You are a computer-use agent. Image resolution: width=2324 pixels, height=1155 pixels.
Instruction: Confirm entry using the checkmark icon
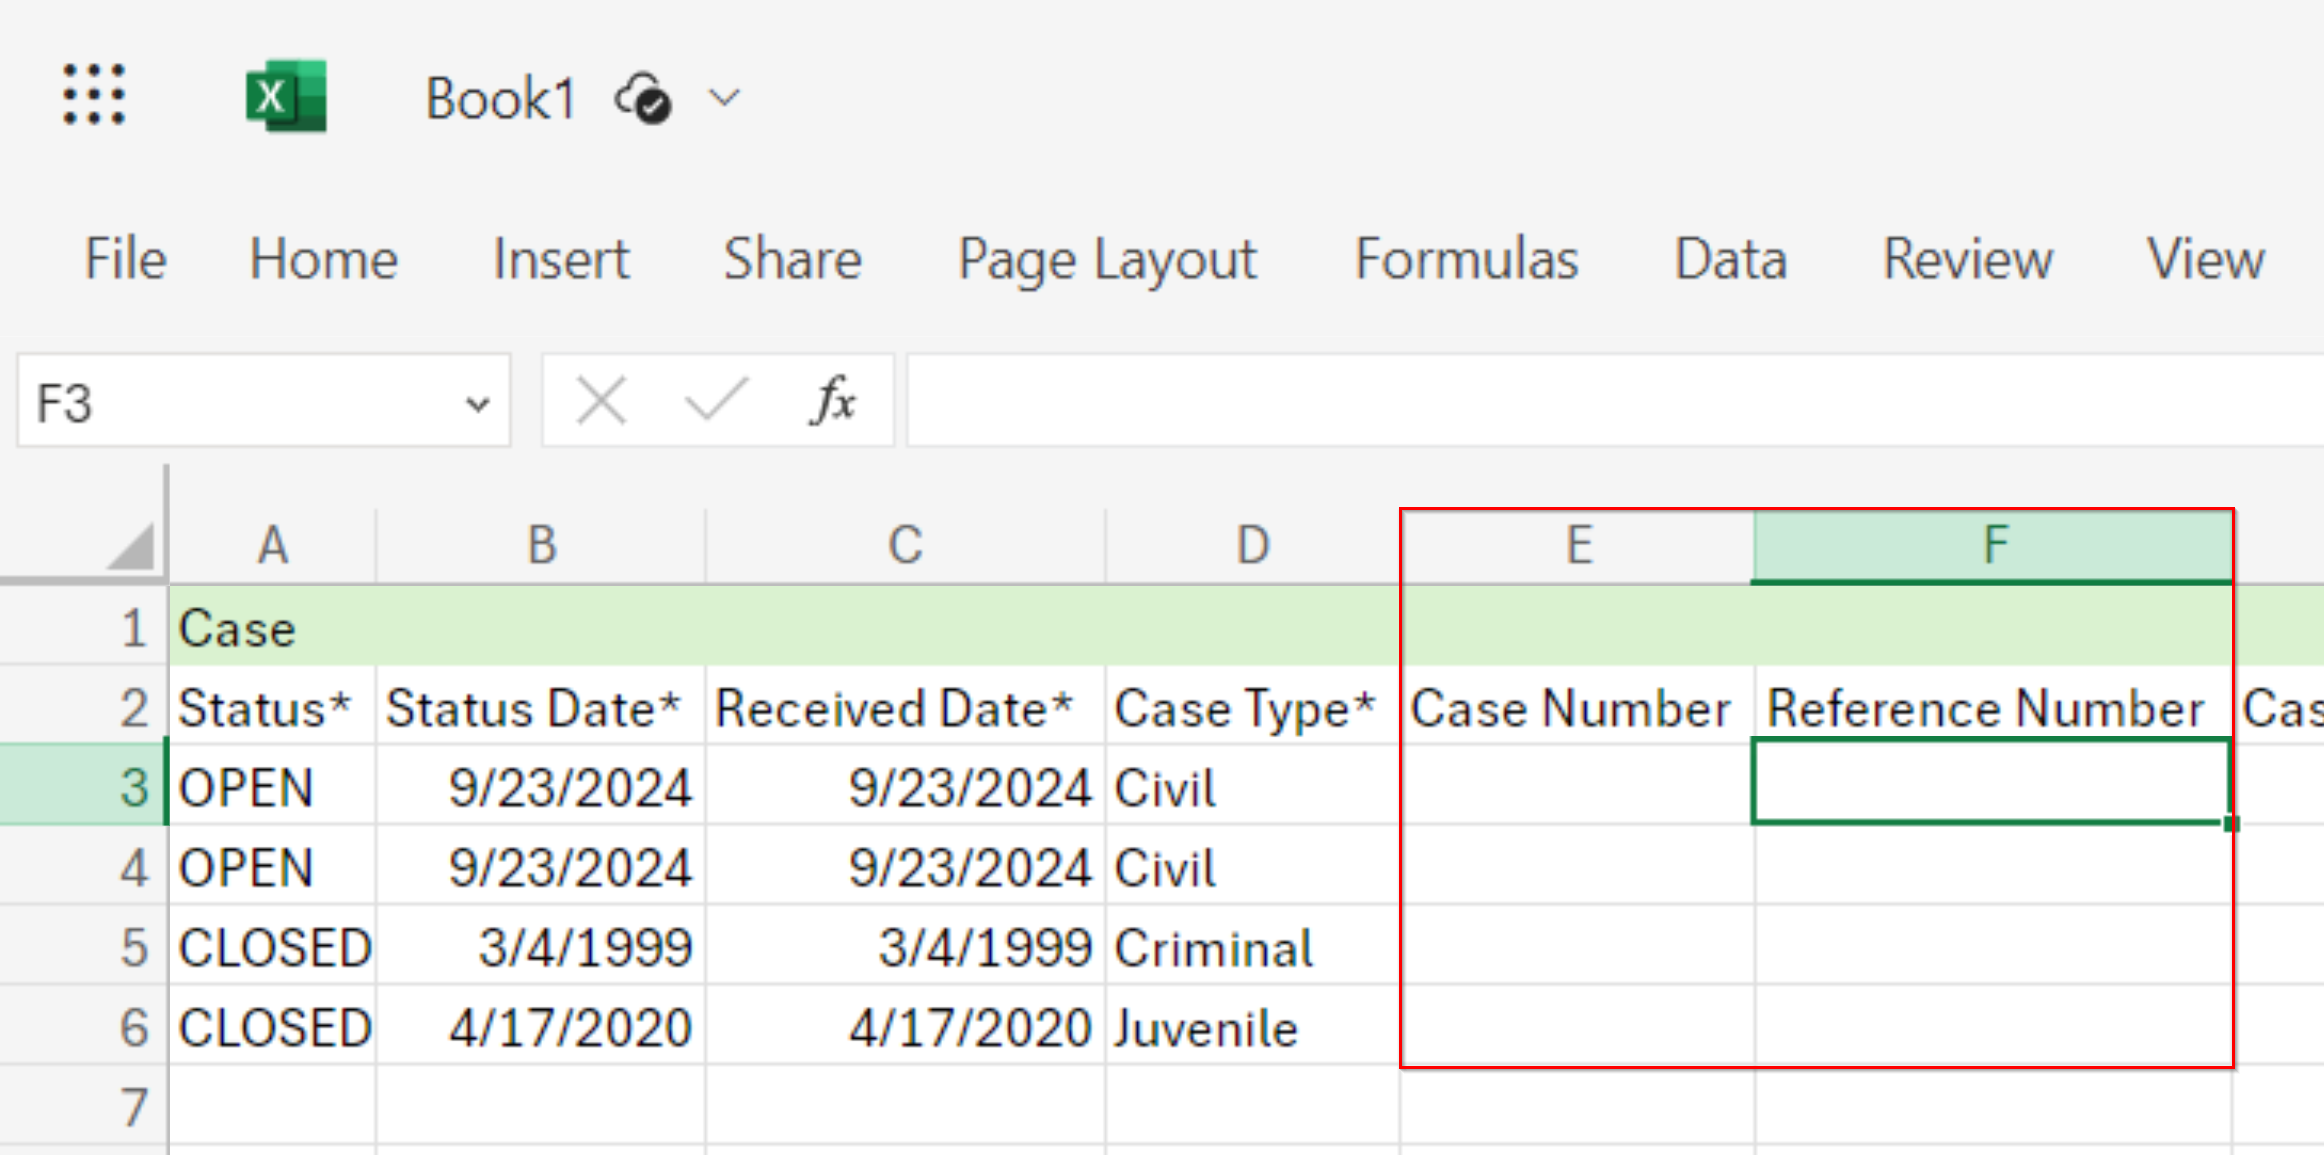coord(713,400)
